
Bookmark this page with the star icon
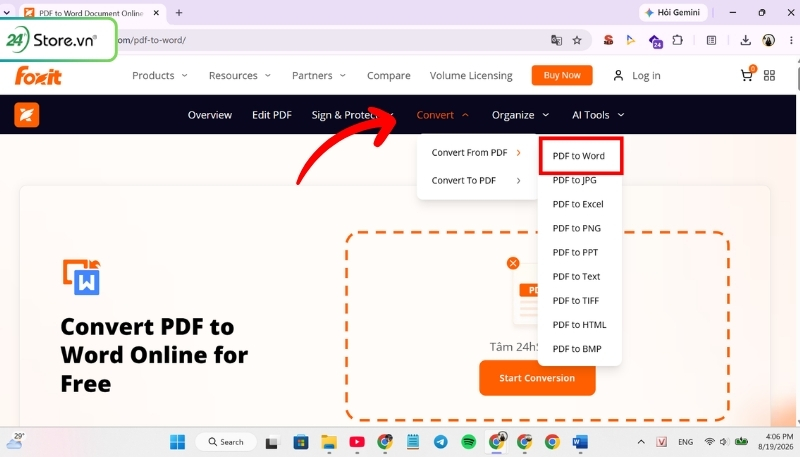tap(577, 40)
